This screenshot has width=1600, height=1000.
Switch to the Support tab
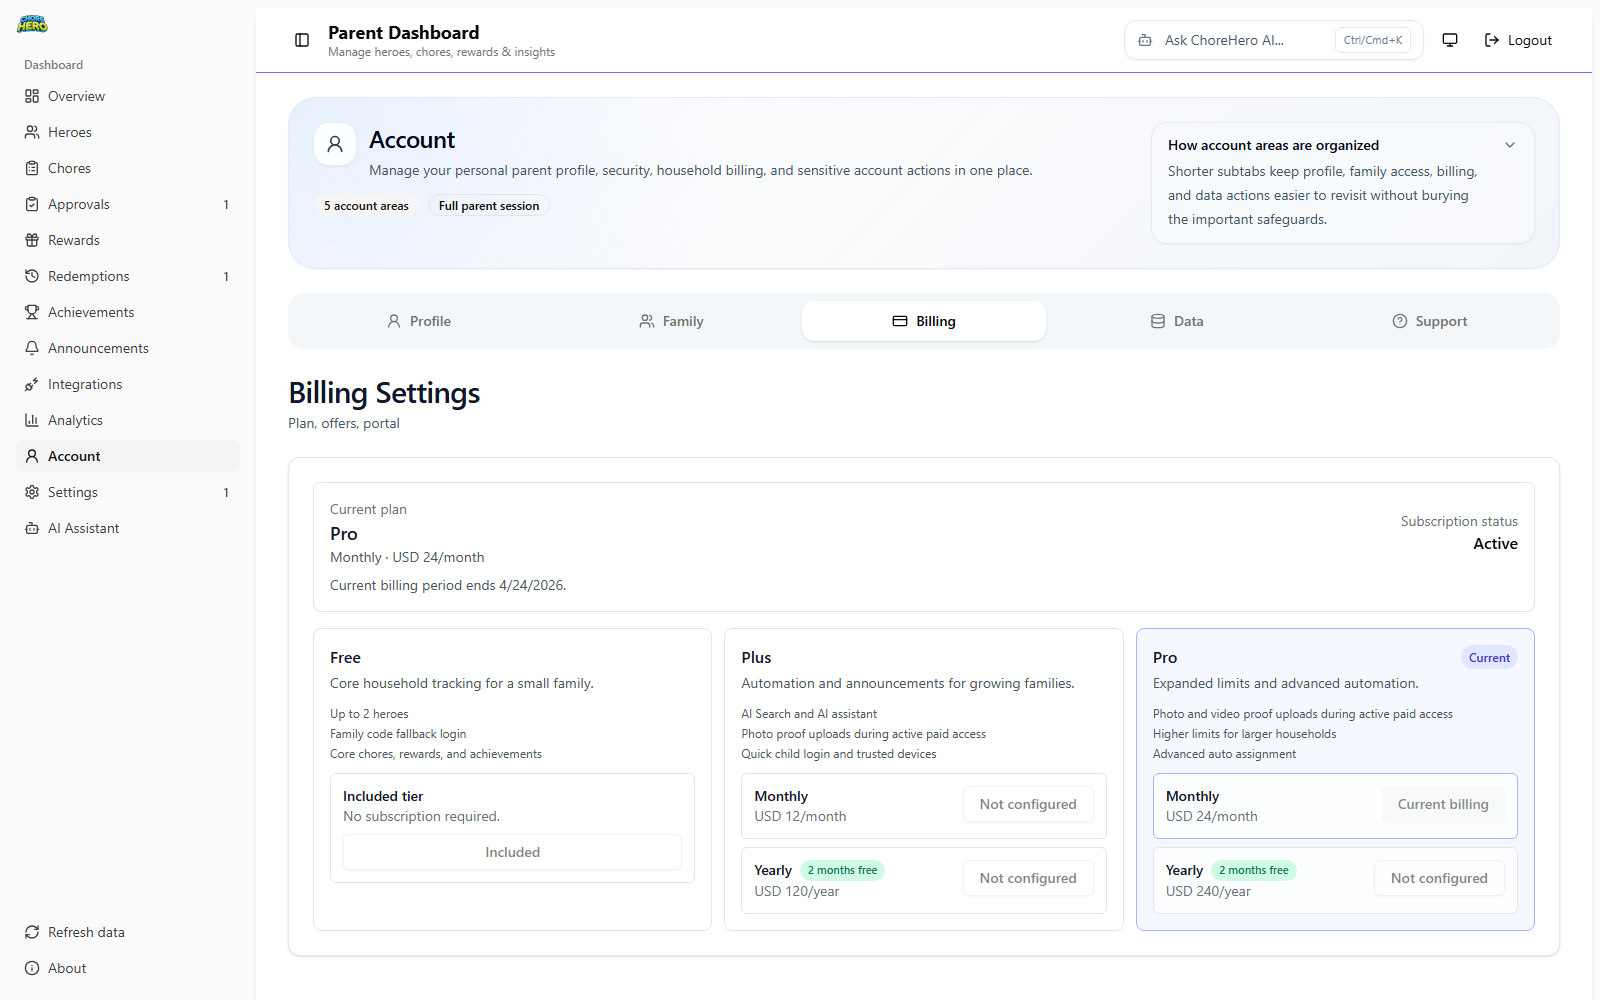[x=1429, y=321]
